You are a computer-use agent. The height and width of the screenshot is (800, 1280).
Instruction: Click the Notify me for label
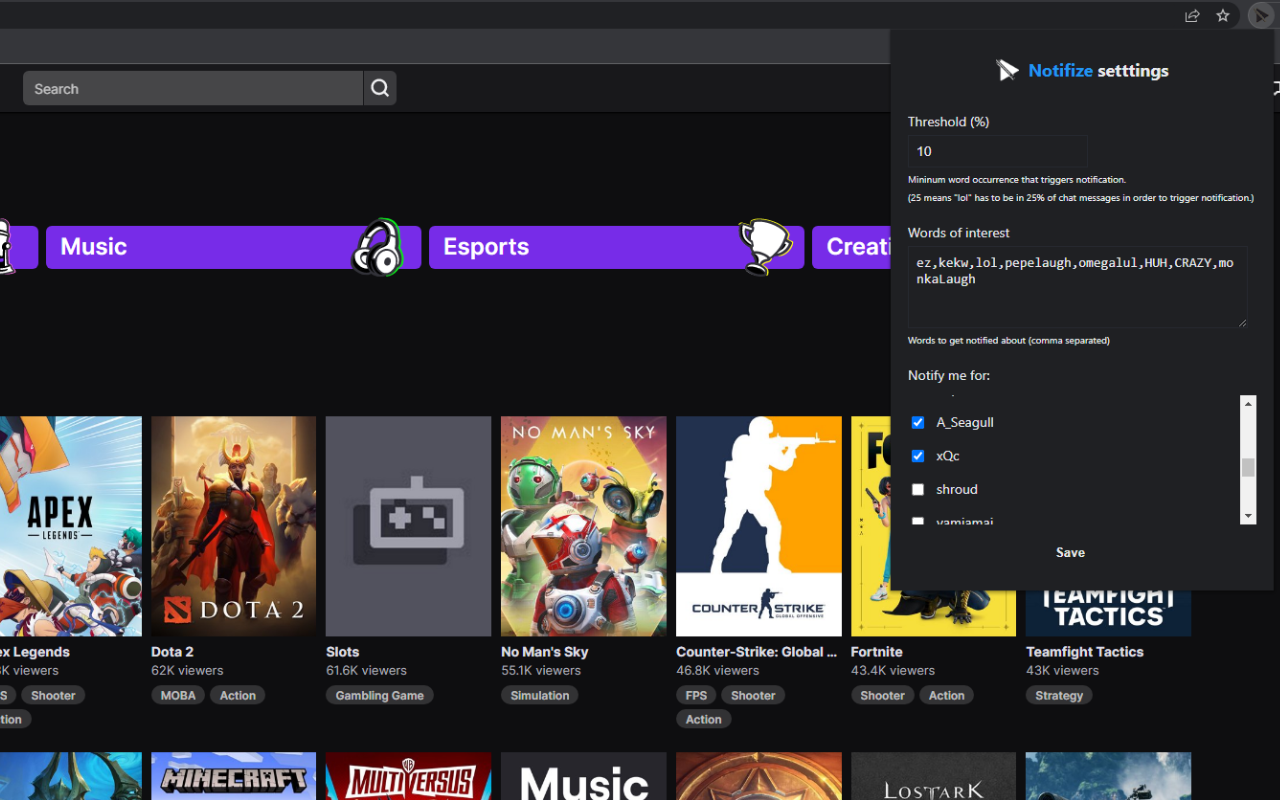point(949,375)
